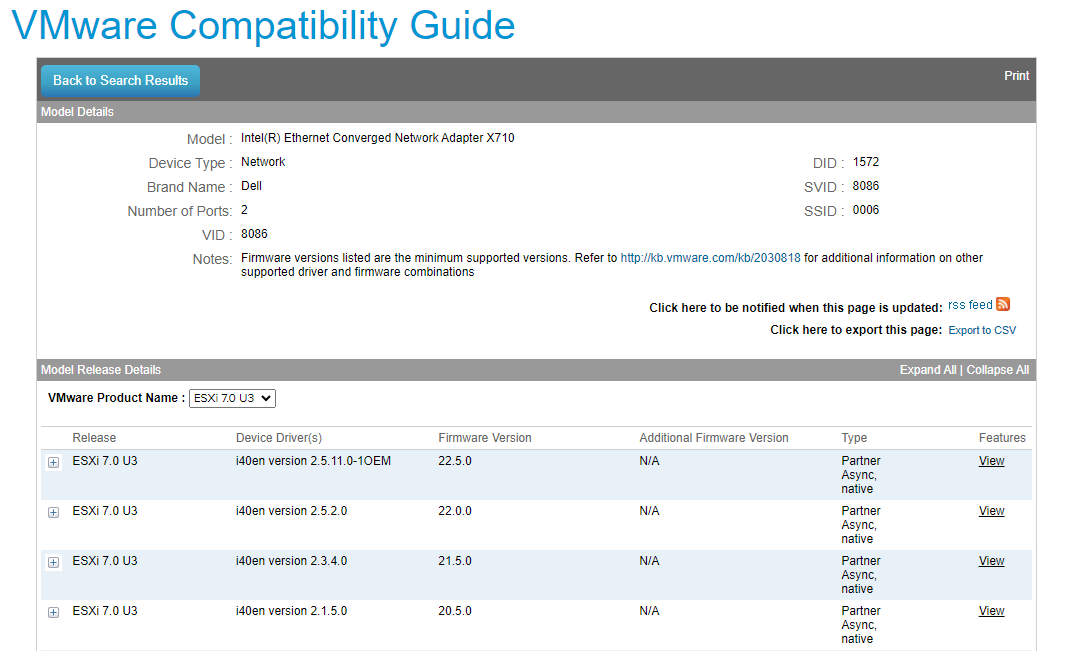View features for firmware version 22.5.0
This screenshot has height=651, width=1079.
[991, 460]
